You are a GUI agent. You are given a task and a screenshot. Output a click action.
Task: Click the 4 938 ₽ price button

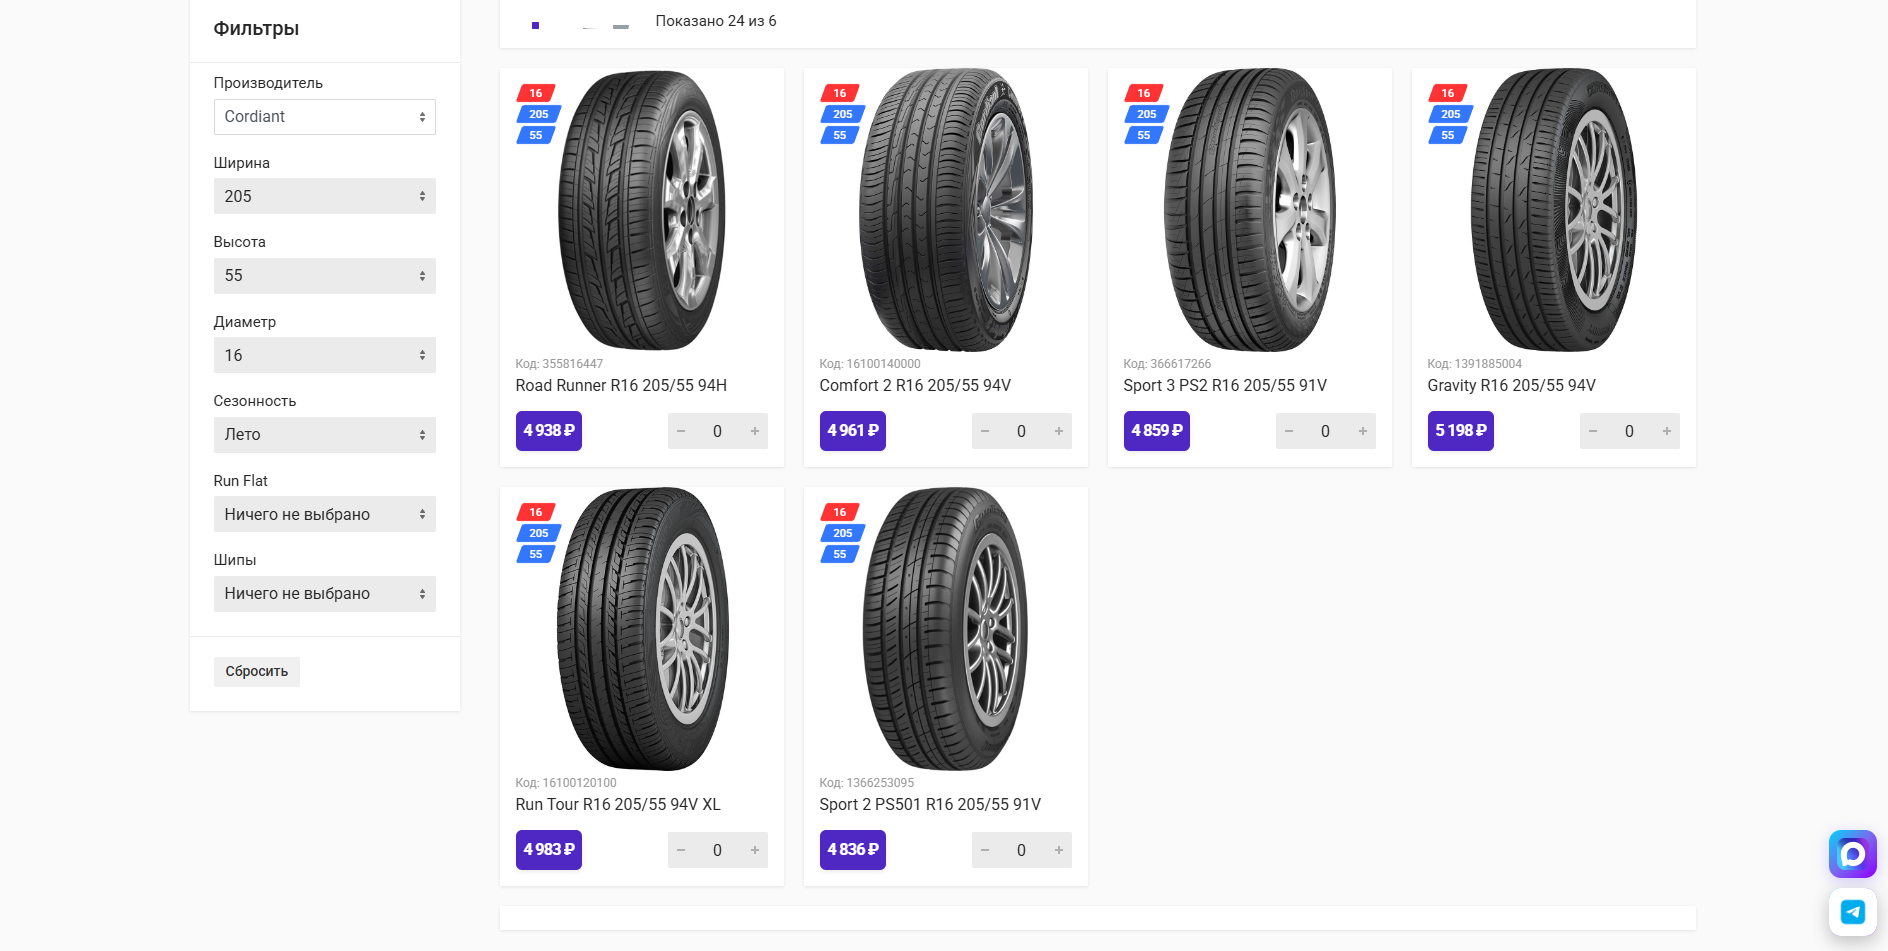tap(549, 431)
